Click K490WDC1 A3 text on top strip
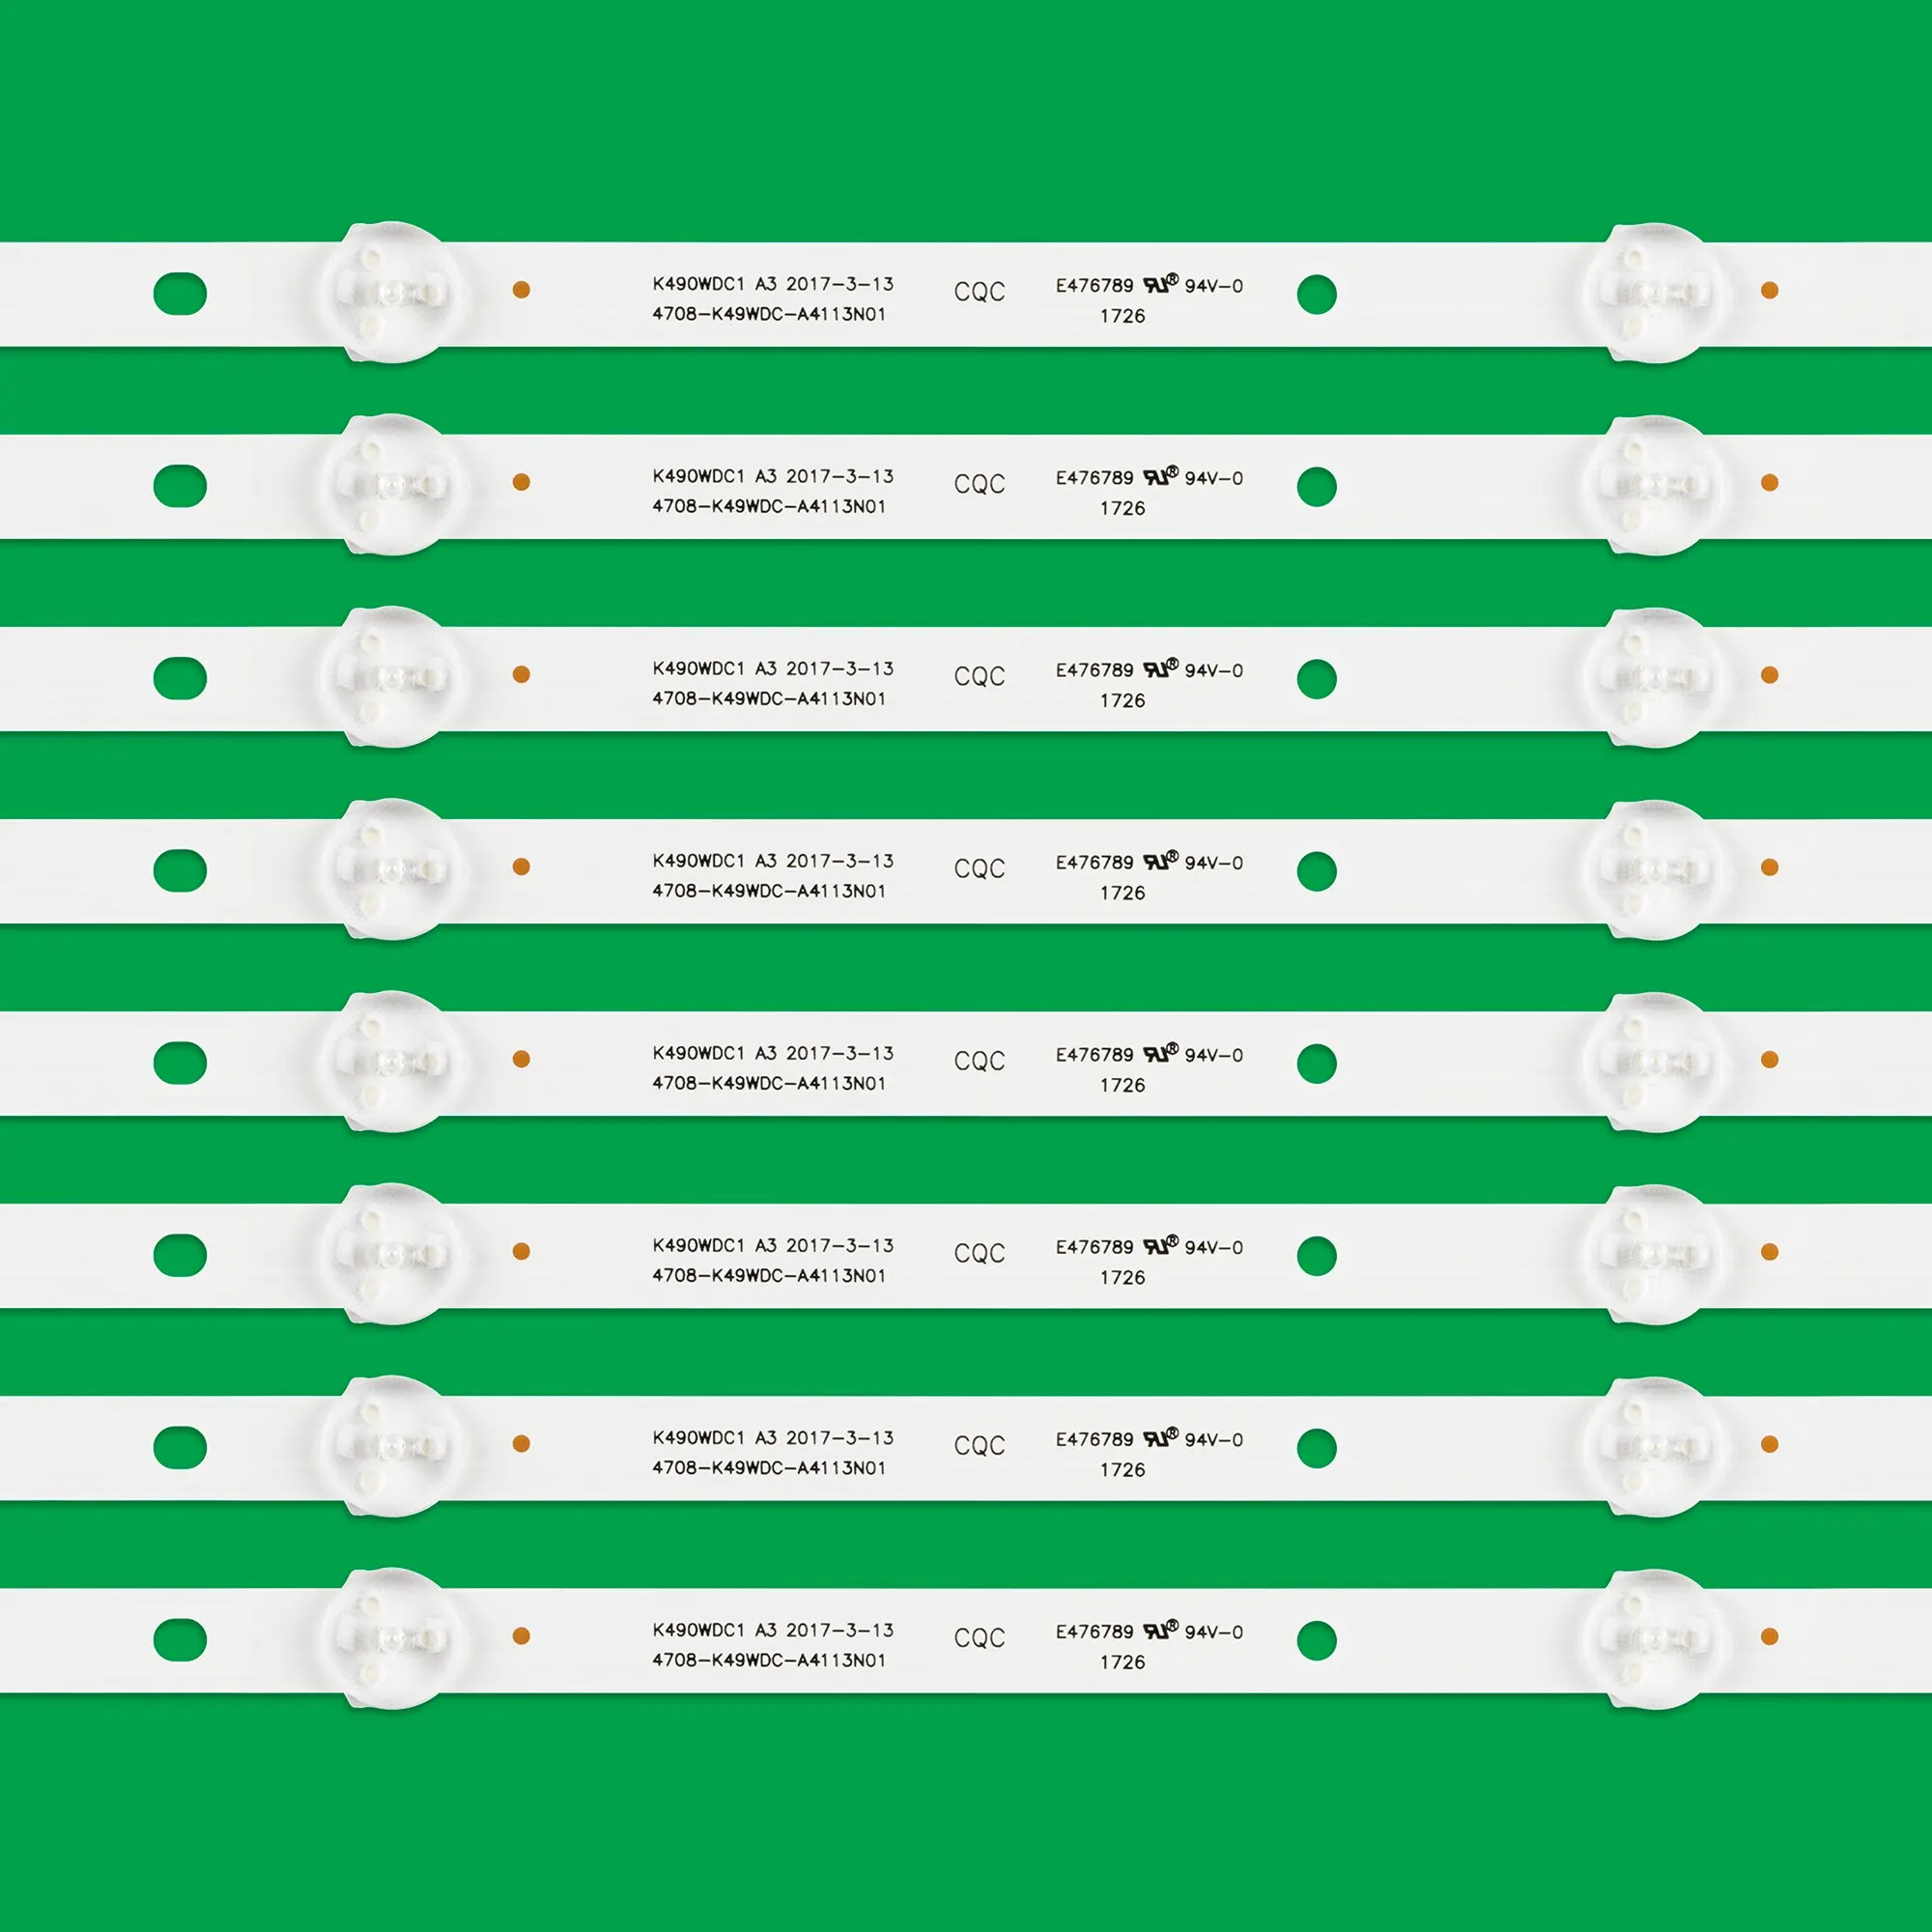 714,284
